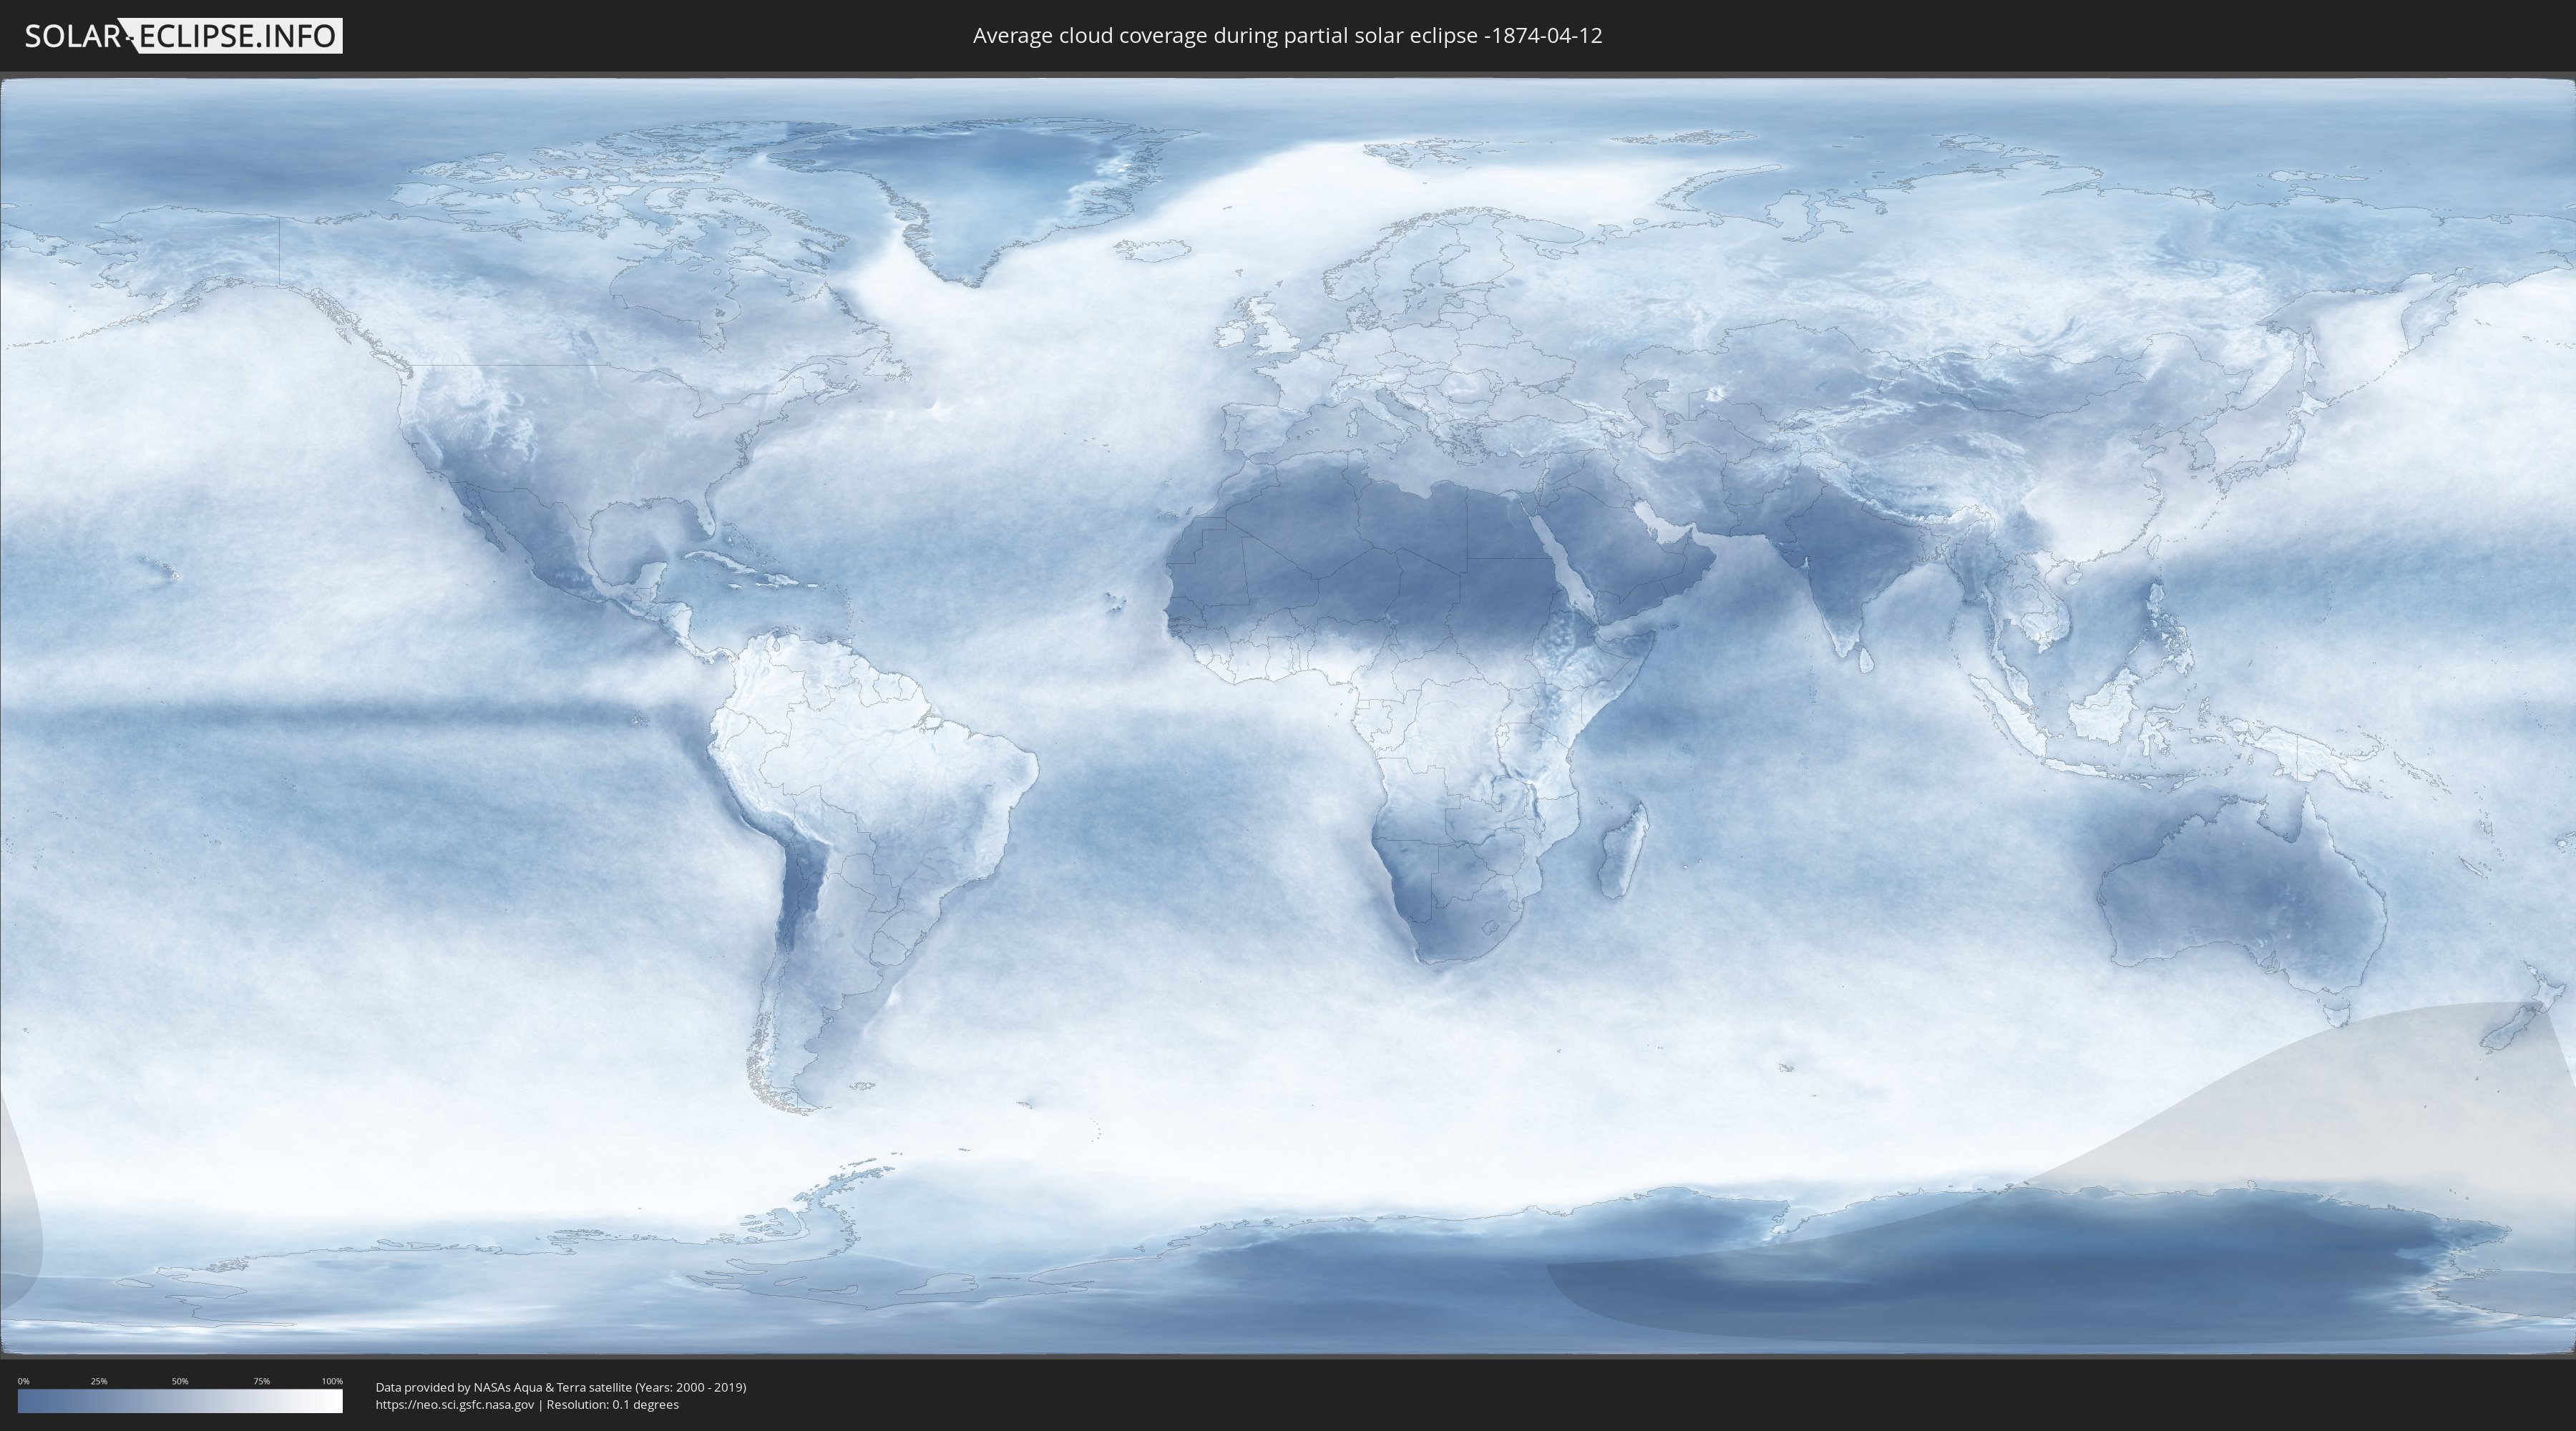Click the 100% legend label

click(332, 1381)
